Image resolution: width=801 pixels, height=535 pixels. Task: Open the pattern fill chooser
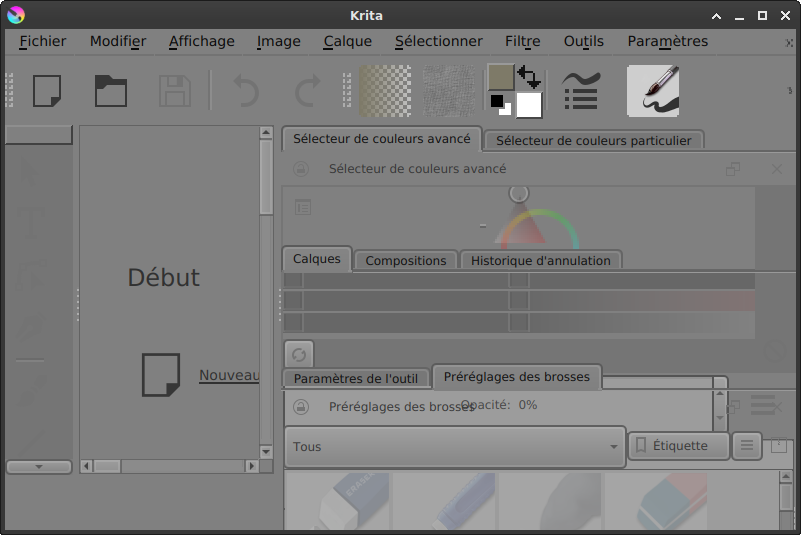(449, 91)
